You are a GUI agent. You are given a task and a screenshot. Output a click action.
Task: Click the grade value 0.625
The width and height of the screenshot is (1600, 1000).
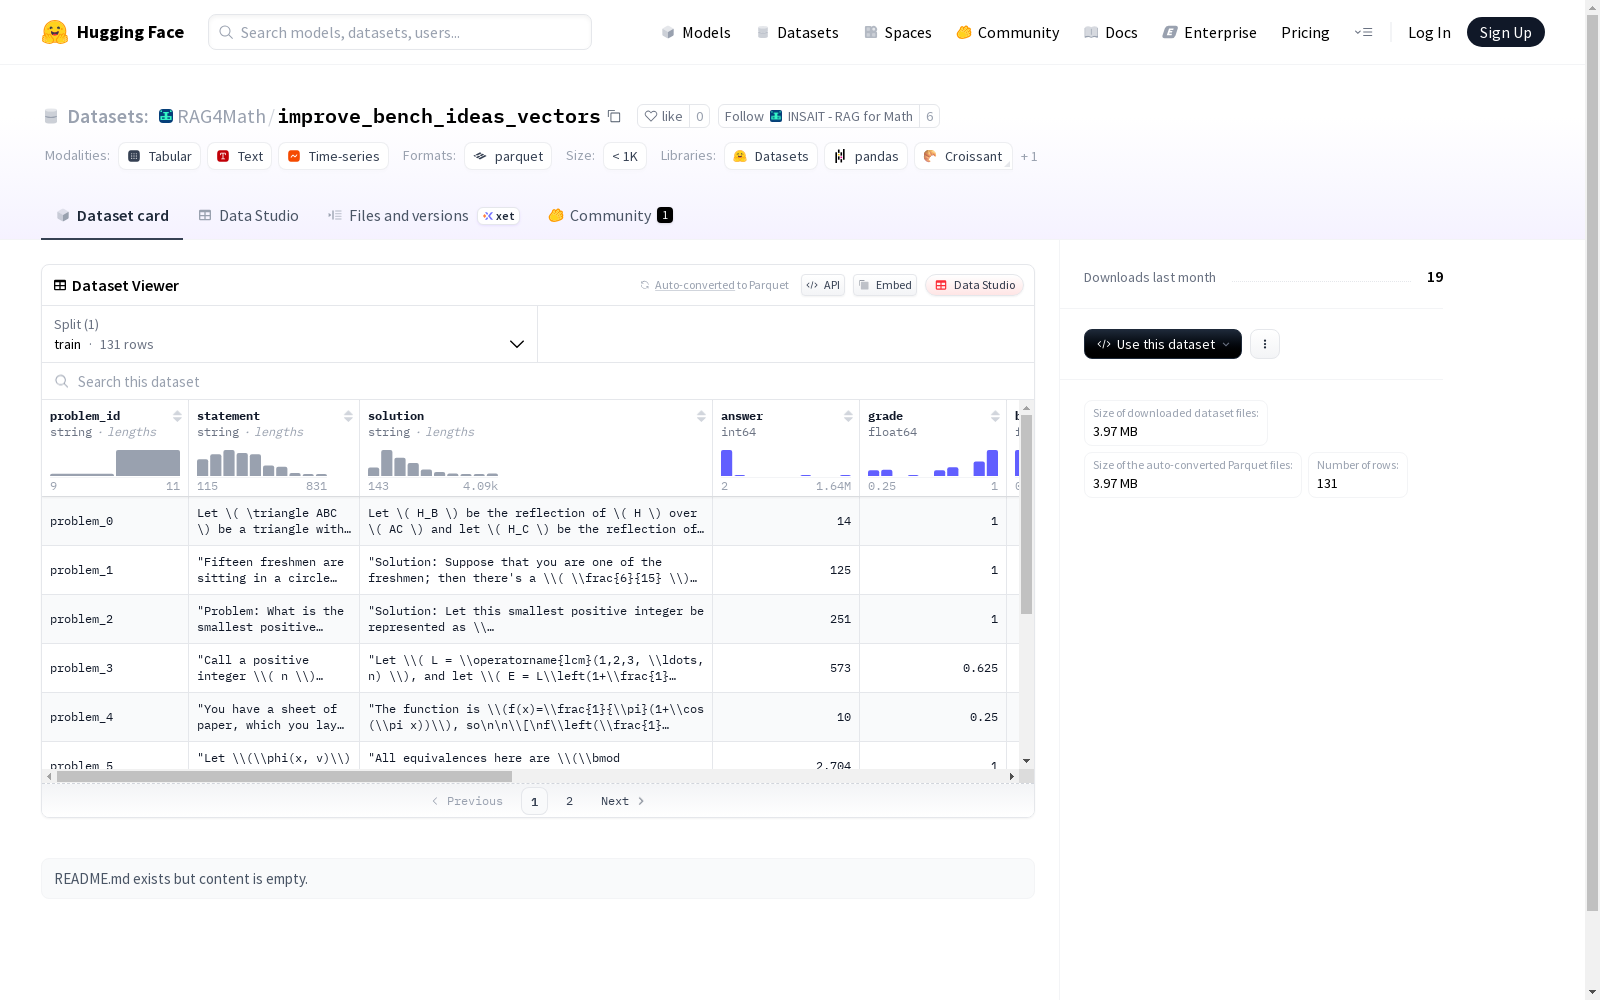(x=980, y=668)
